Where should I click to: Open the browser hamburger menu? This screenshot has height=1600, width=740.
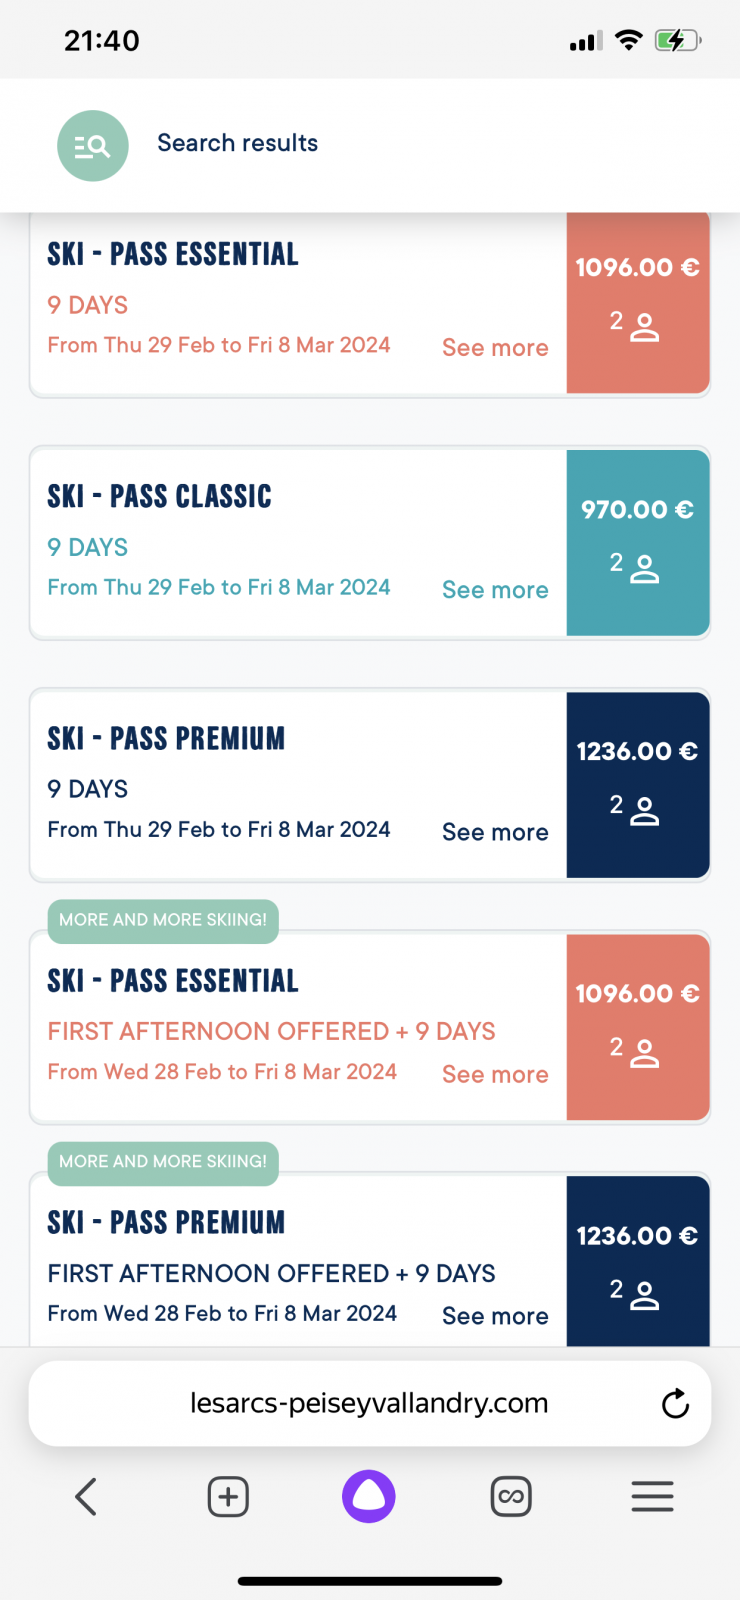[x=652, y=1497]
